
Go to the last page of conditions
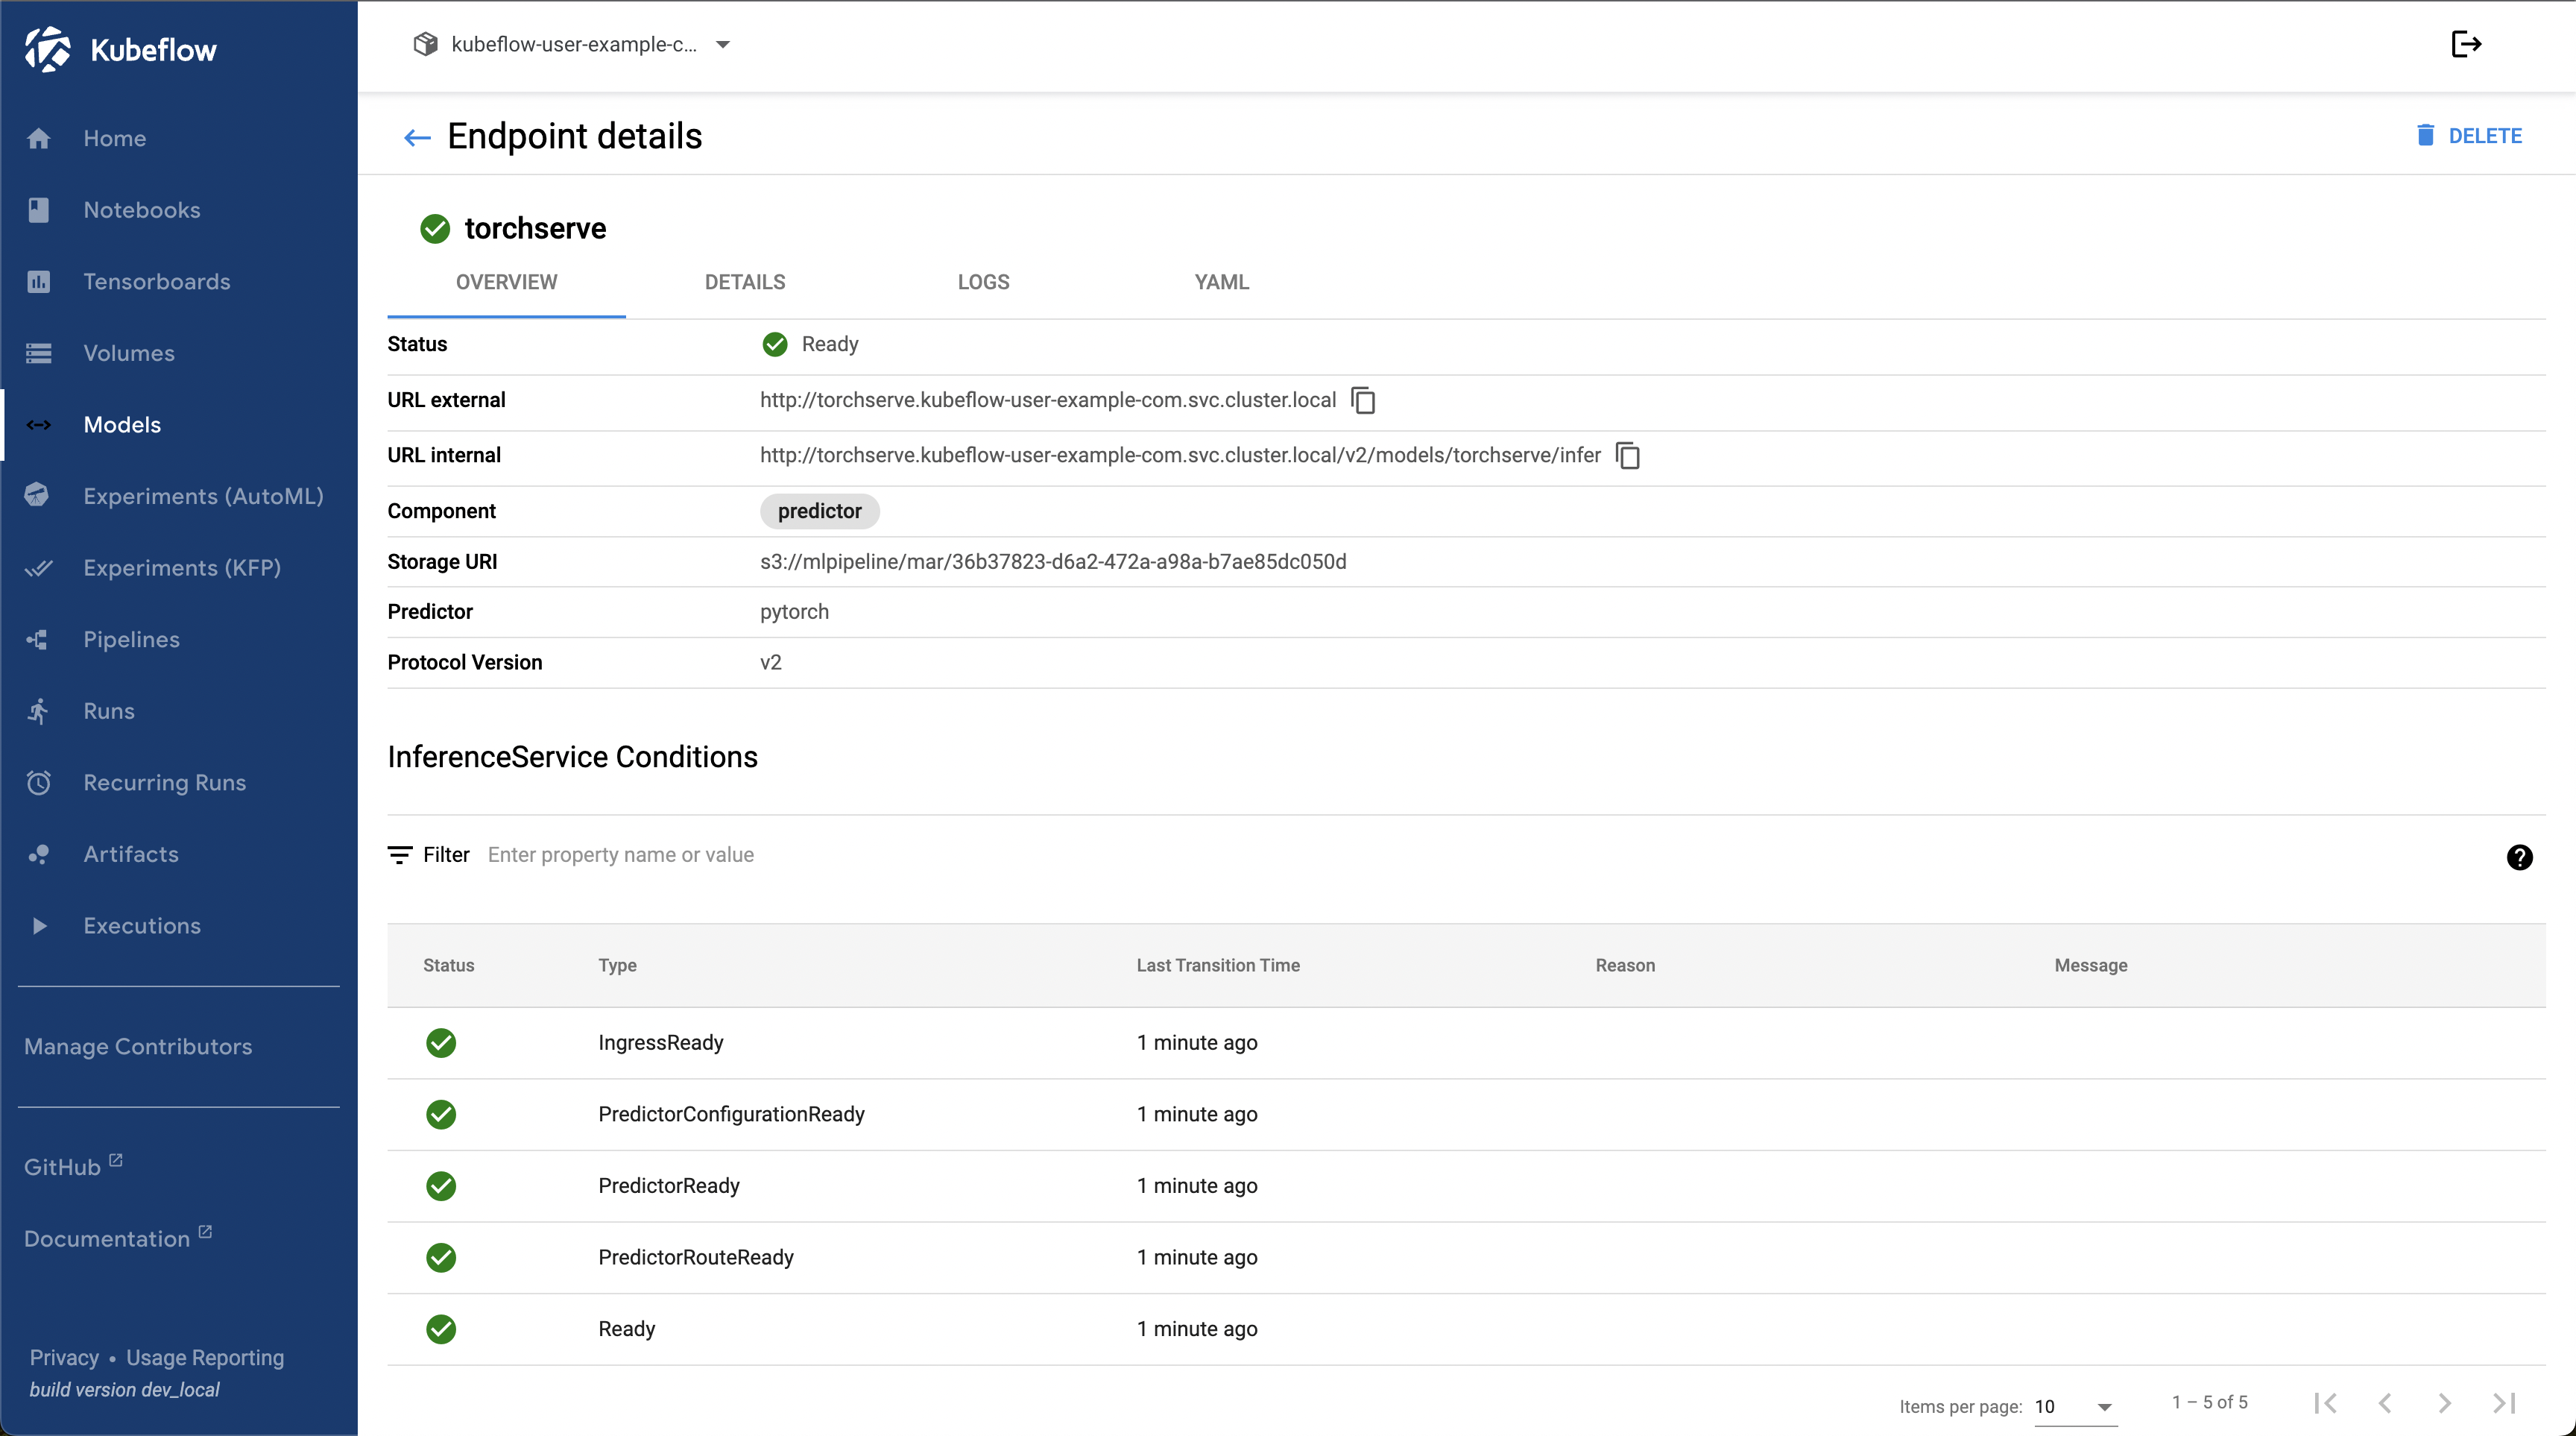2503,1403
